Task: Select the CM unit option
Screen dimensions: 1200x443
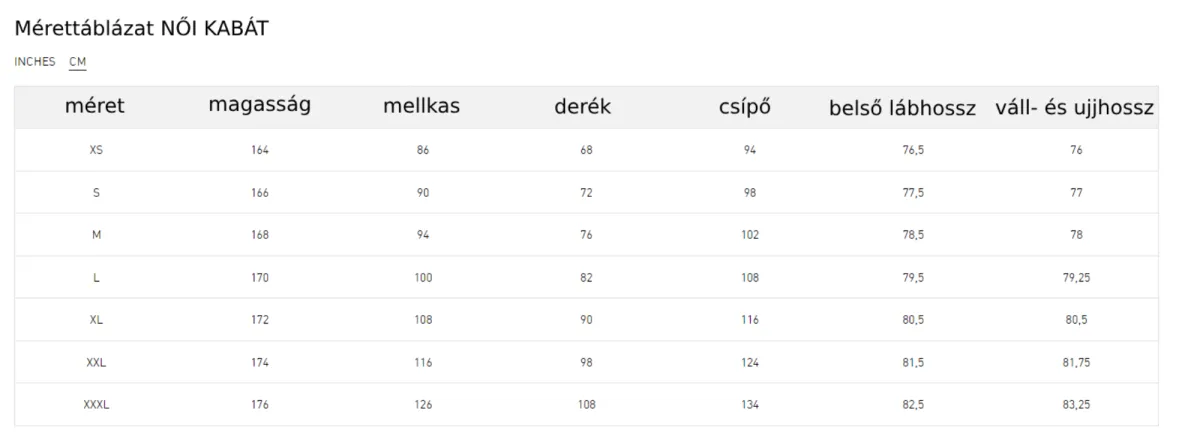Action: point(78,62)
